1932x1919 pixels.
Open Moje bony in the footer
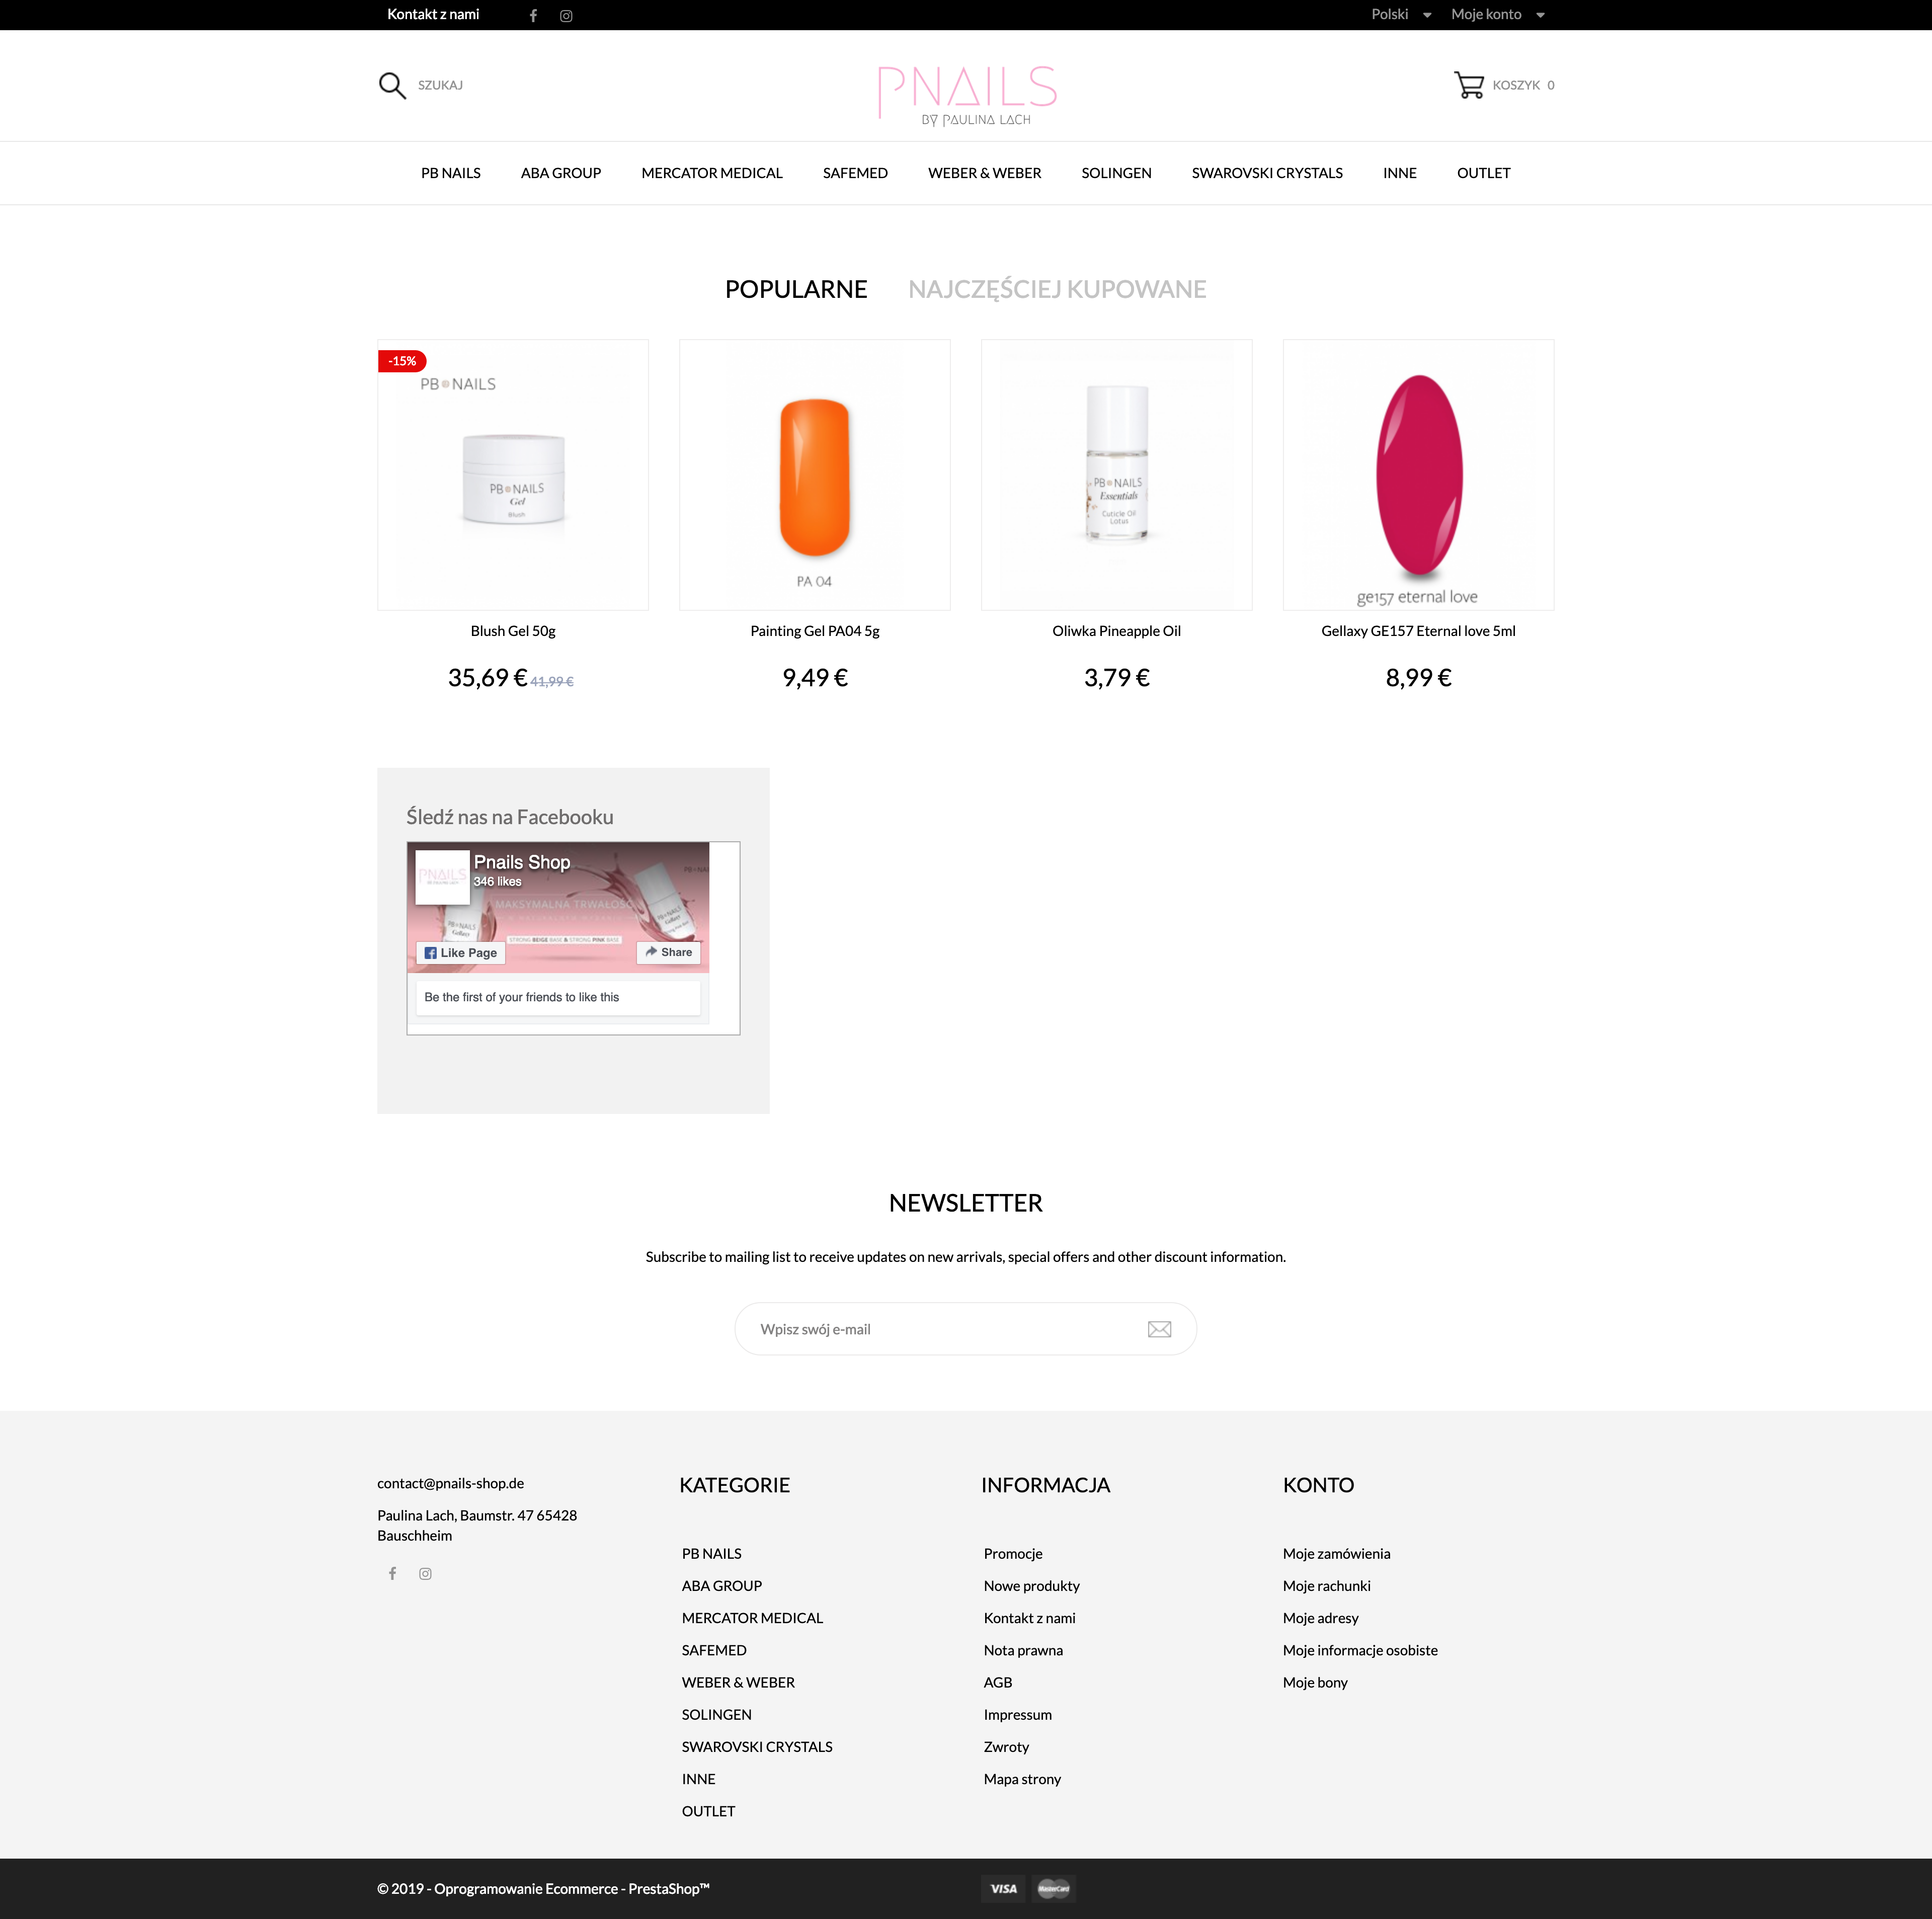pos(1315,1682)
